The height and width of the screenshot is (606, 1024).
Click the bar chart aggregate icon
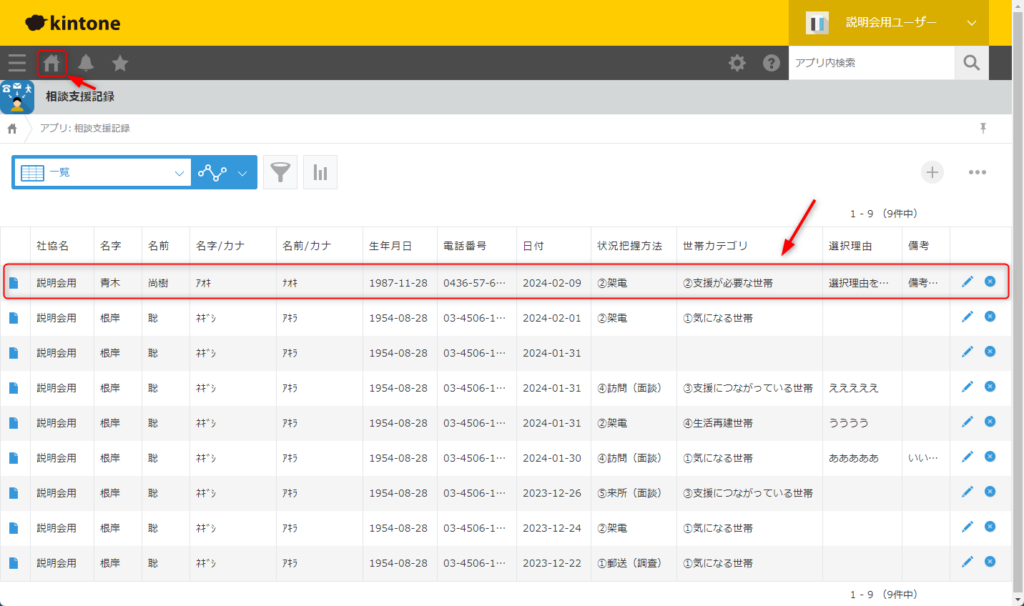[x=320, y=172]
